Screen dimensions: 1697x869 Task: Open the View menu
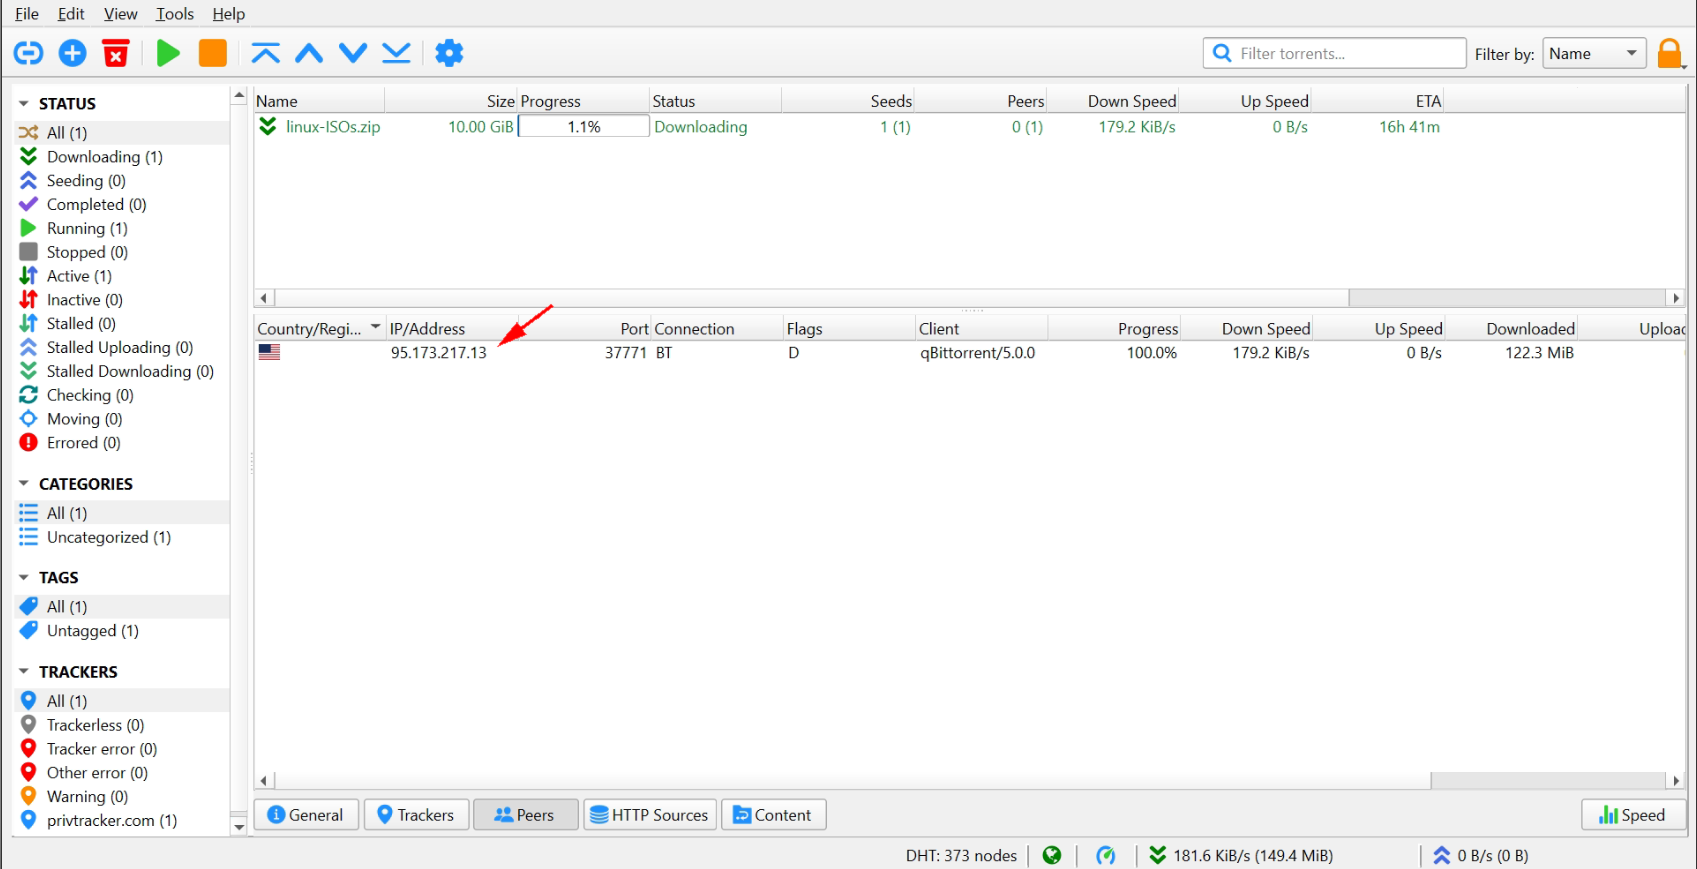120,14
